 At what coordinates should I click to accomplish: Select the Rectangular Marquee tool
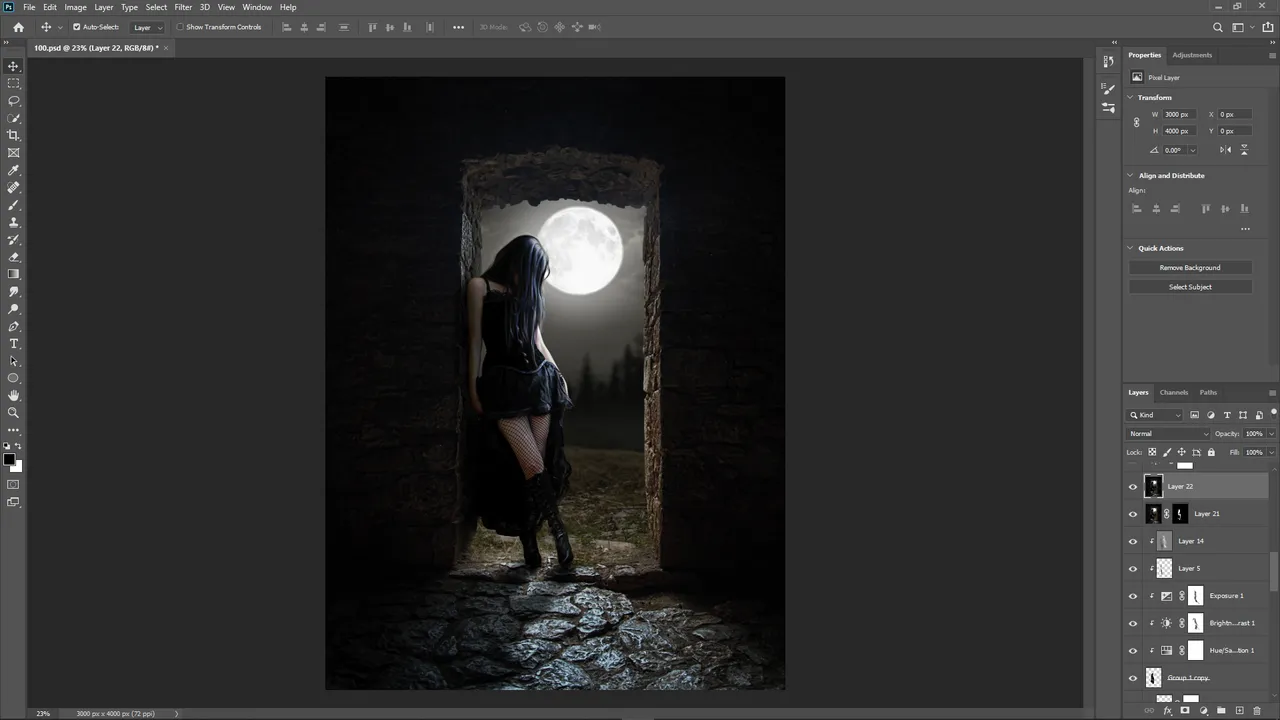13,83
